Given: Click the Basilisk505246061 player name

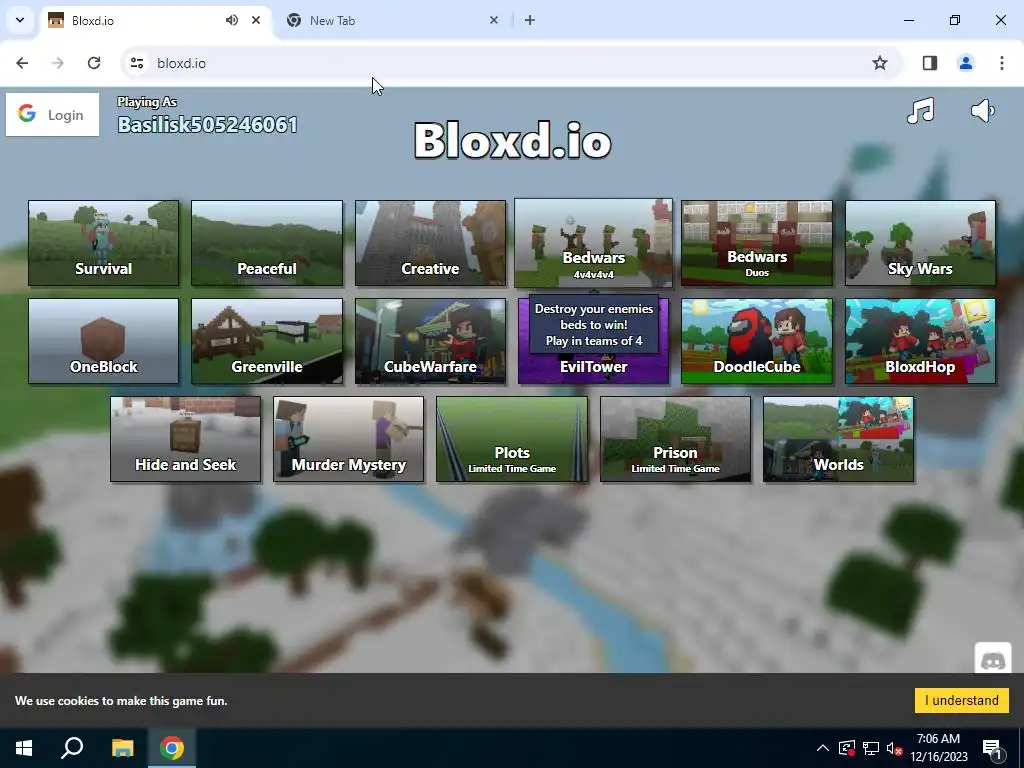Looking at the screenshot, I should 208,125.
